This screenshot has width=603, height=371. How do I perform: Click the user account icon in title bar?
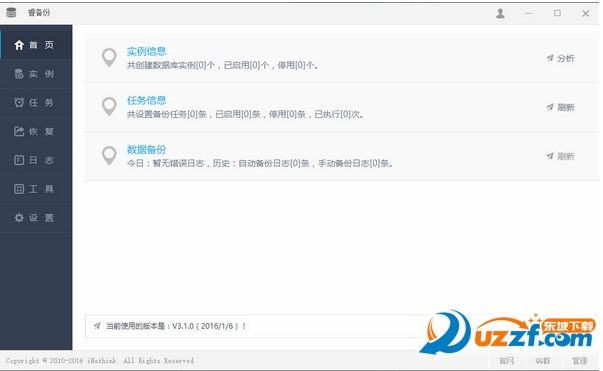[x=500, y=13]
